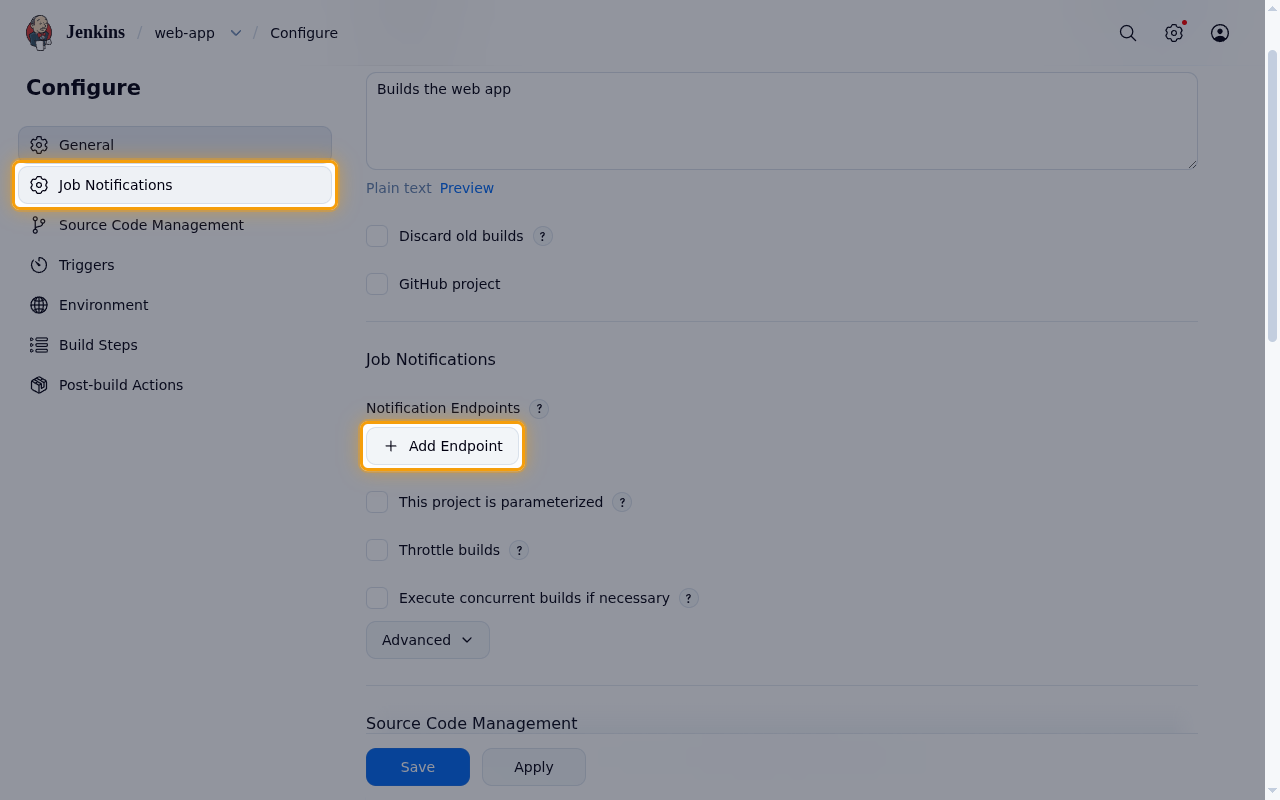
Task: Click the Build Steps list icon
Action: [x=39, y=345]
